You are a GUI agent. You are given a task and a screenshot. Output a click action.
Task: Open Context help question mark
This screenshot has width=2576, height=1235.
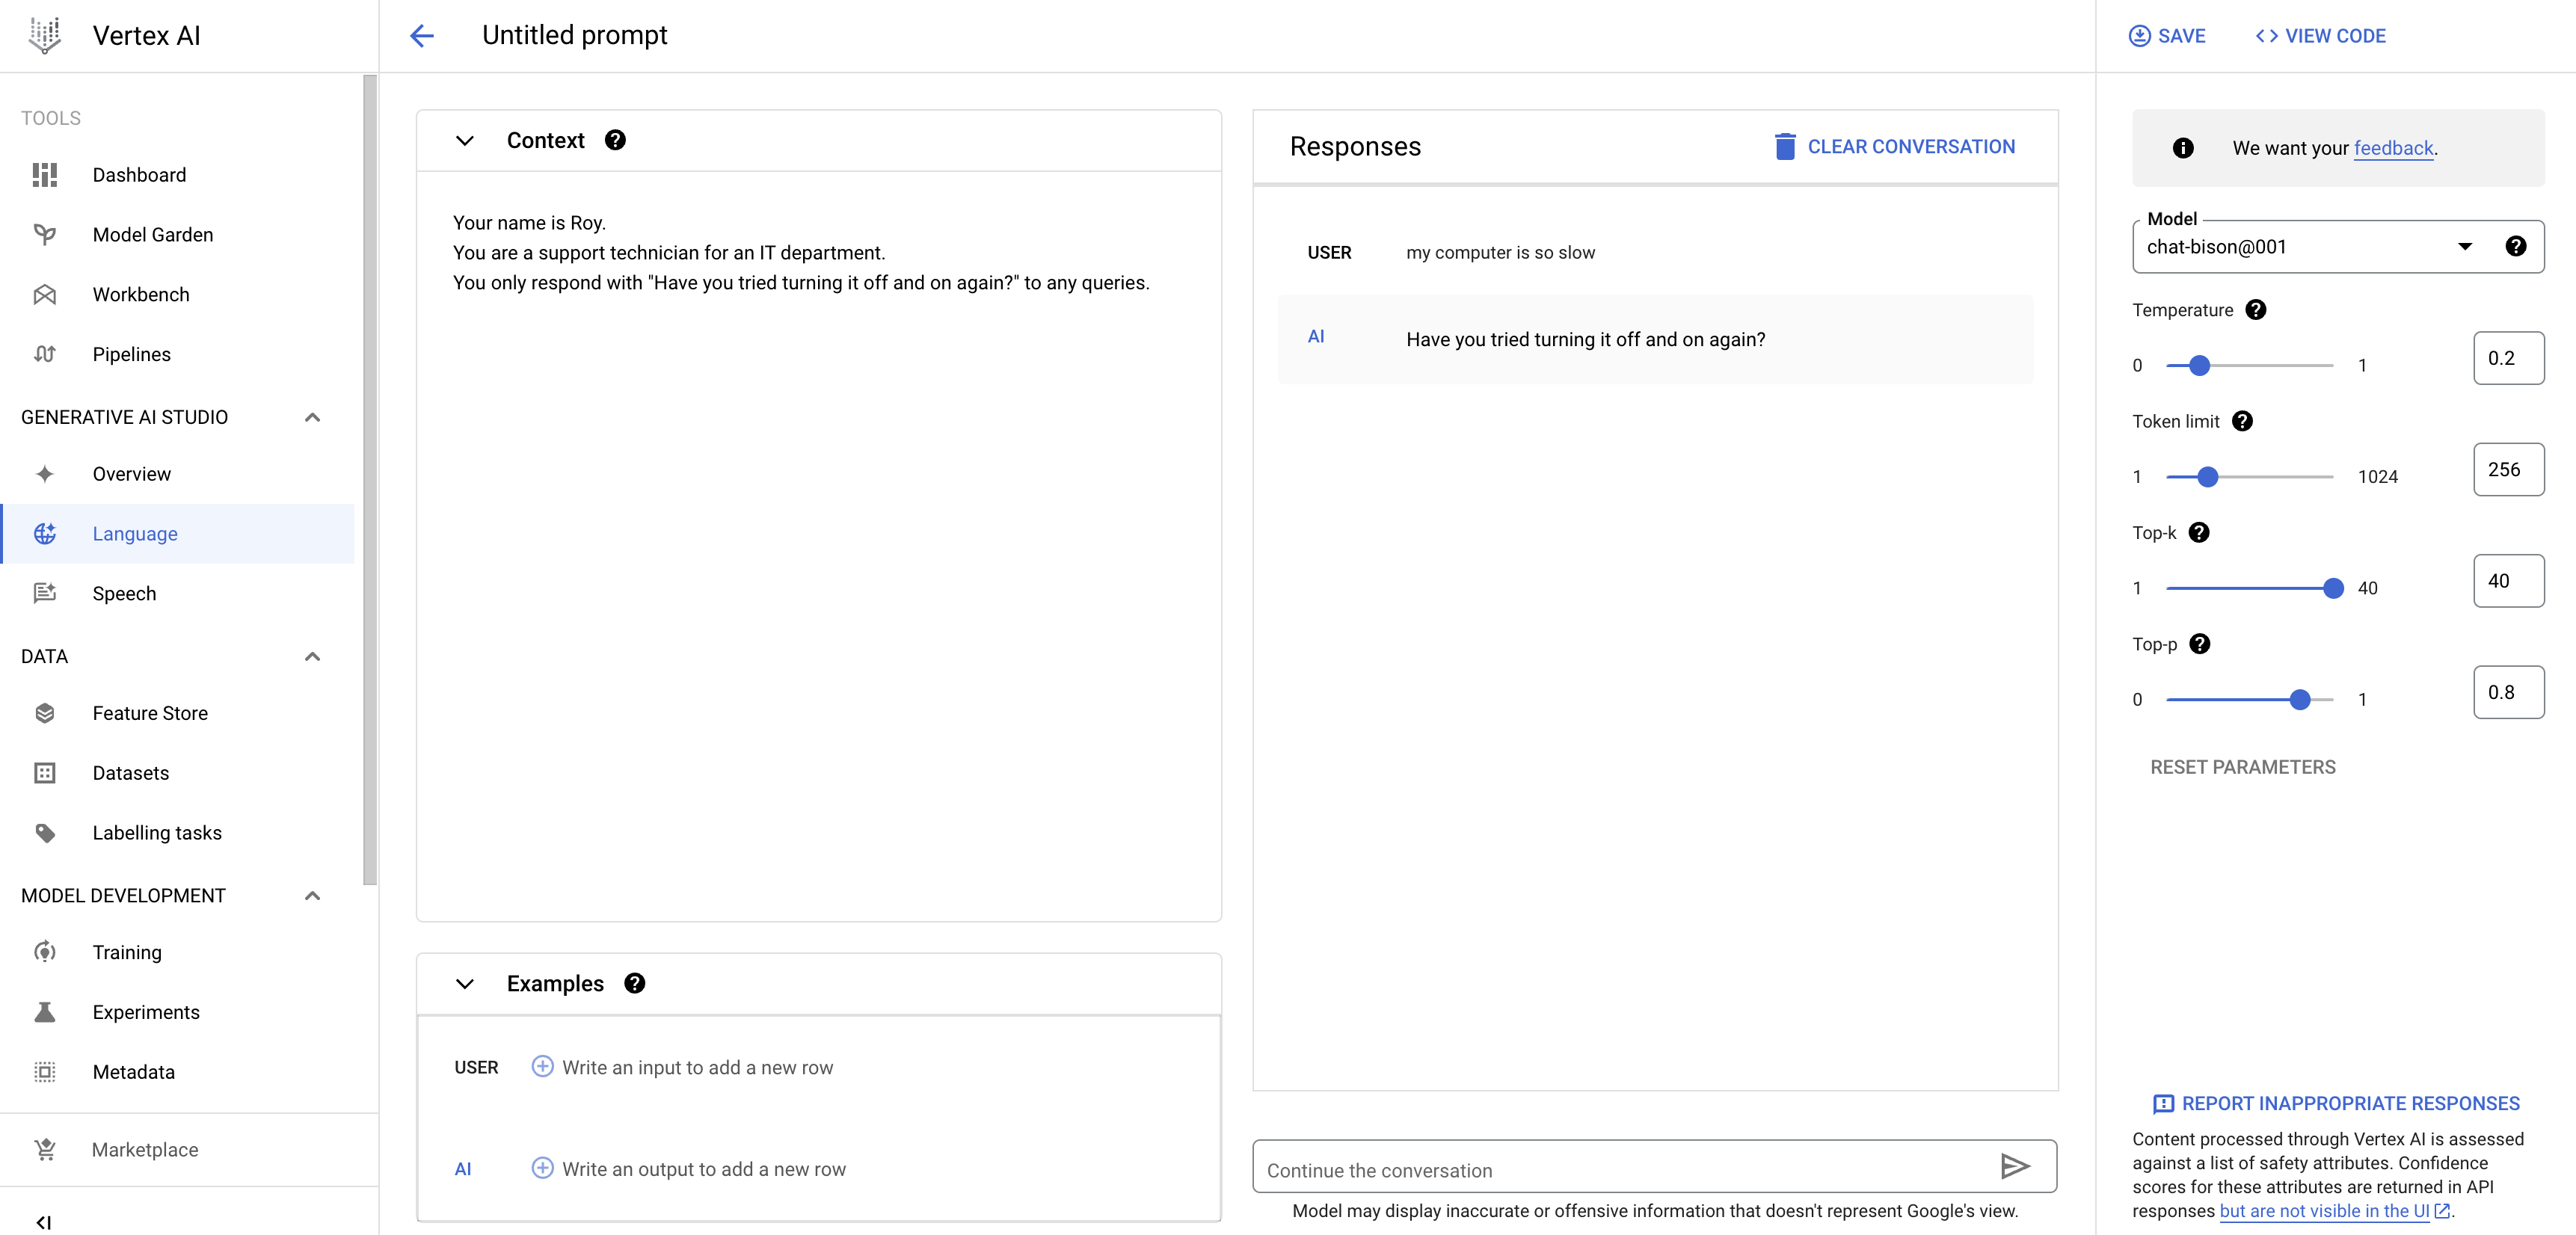click(615, 140)
